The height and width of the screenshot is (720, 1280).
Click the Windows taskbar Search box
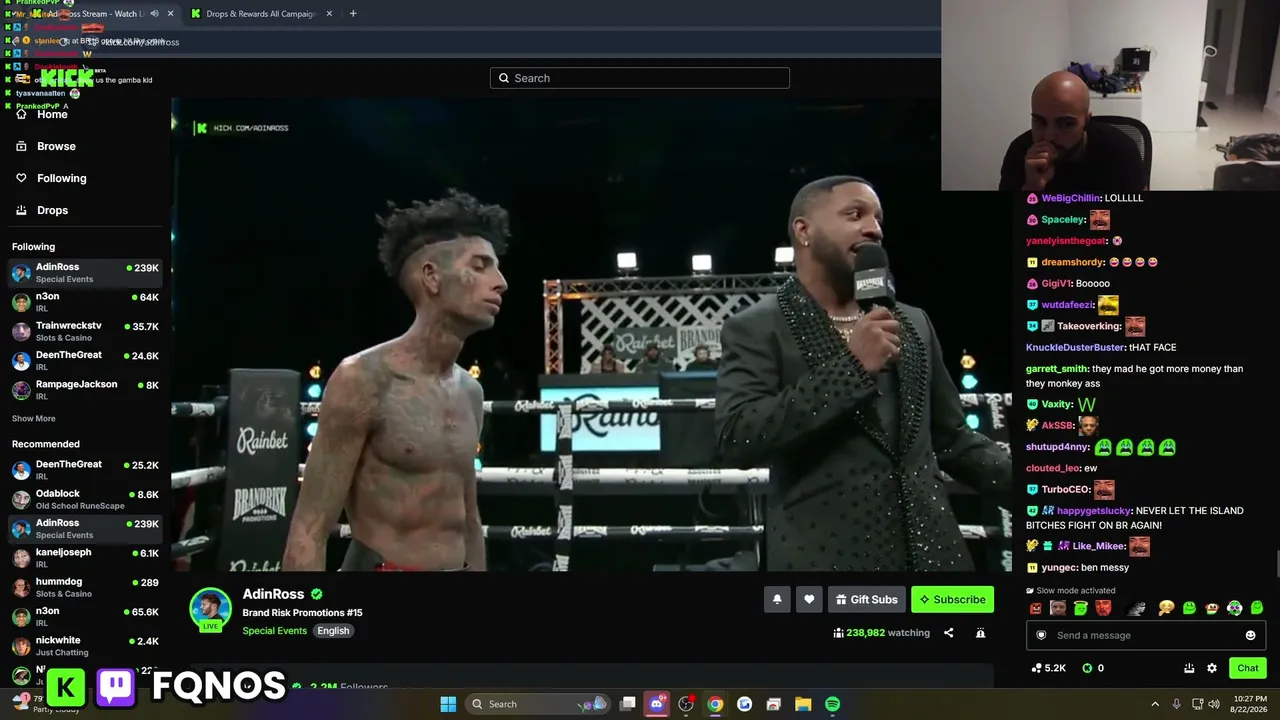(x=540, y=704)
